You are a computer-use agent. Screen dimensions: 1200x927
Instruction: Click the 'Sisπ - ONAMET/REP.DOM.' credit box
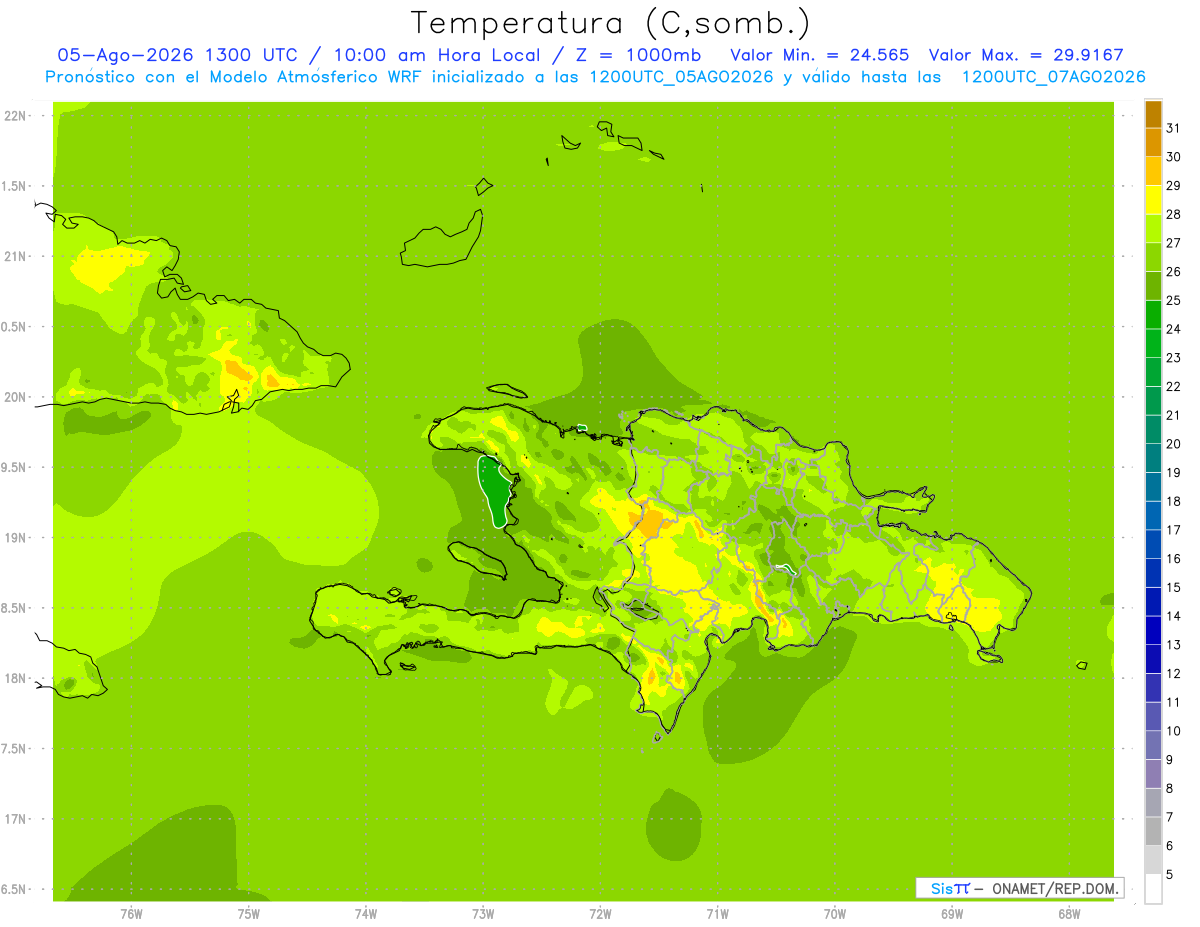pyautogui.click(x=1020, y=888)
